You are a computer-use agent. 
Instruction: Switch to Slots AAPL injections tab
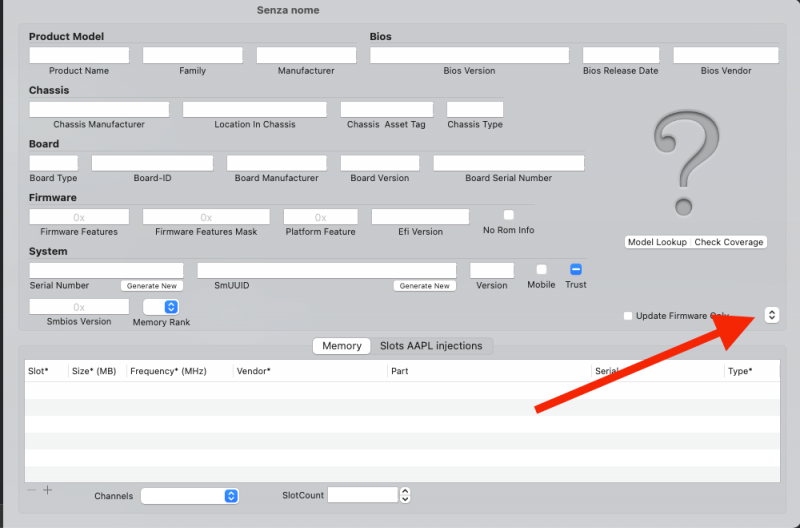tap(431, 346)
